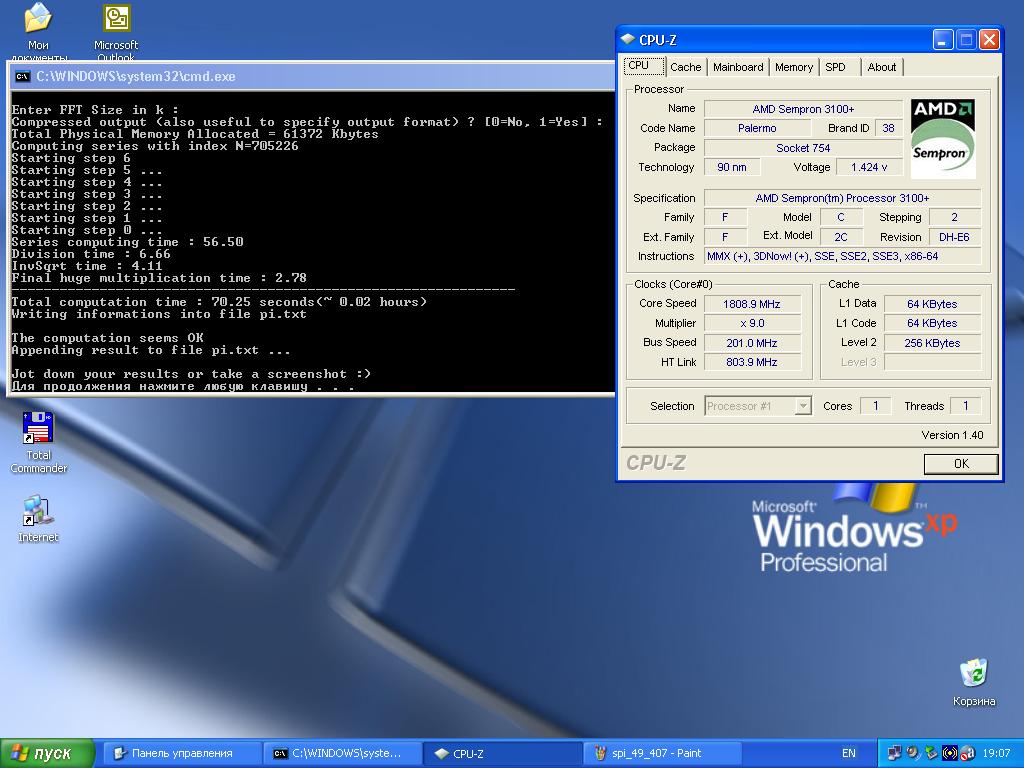
Task: Click the 90 nm technology value
Action: point(732,167)
